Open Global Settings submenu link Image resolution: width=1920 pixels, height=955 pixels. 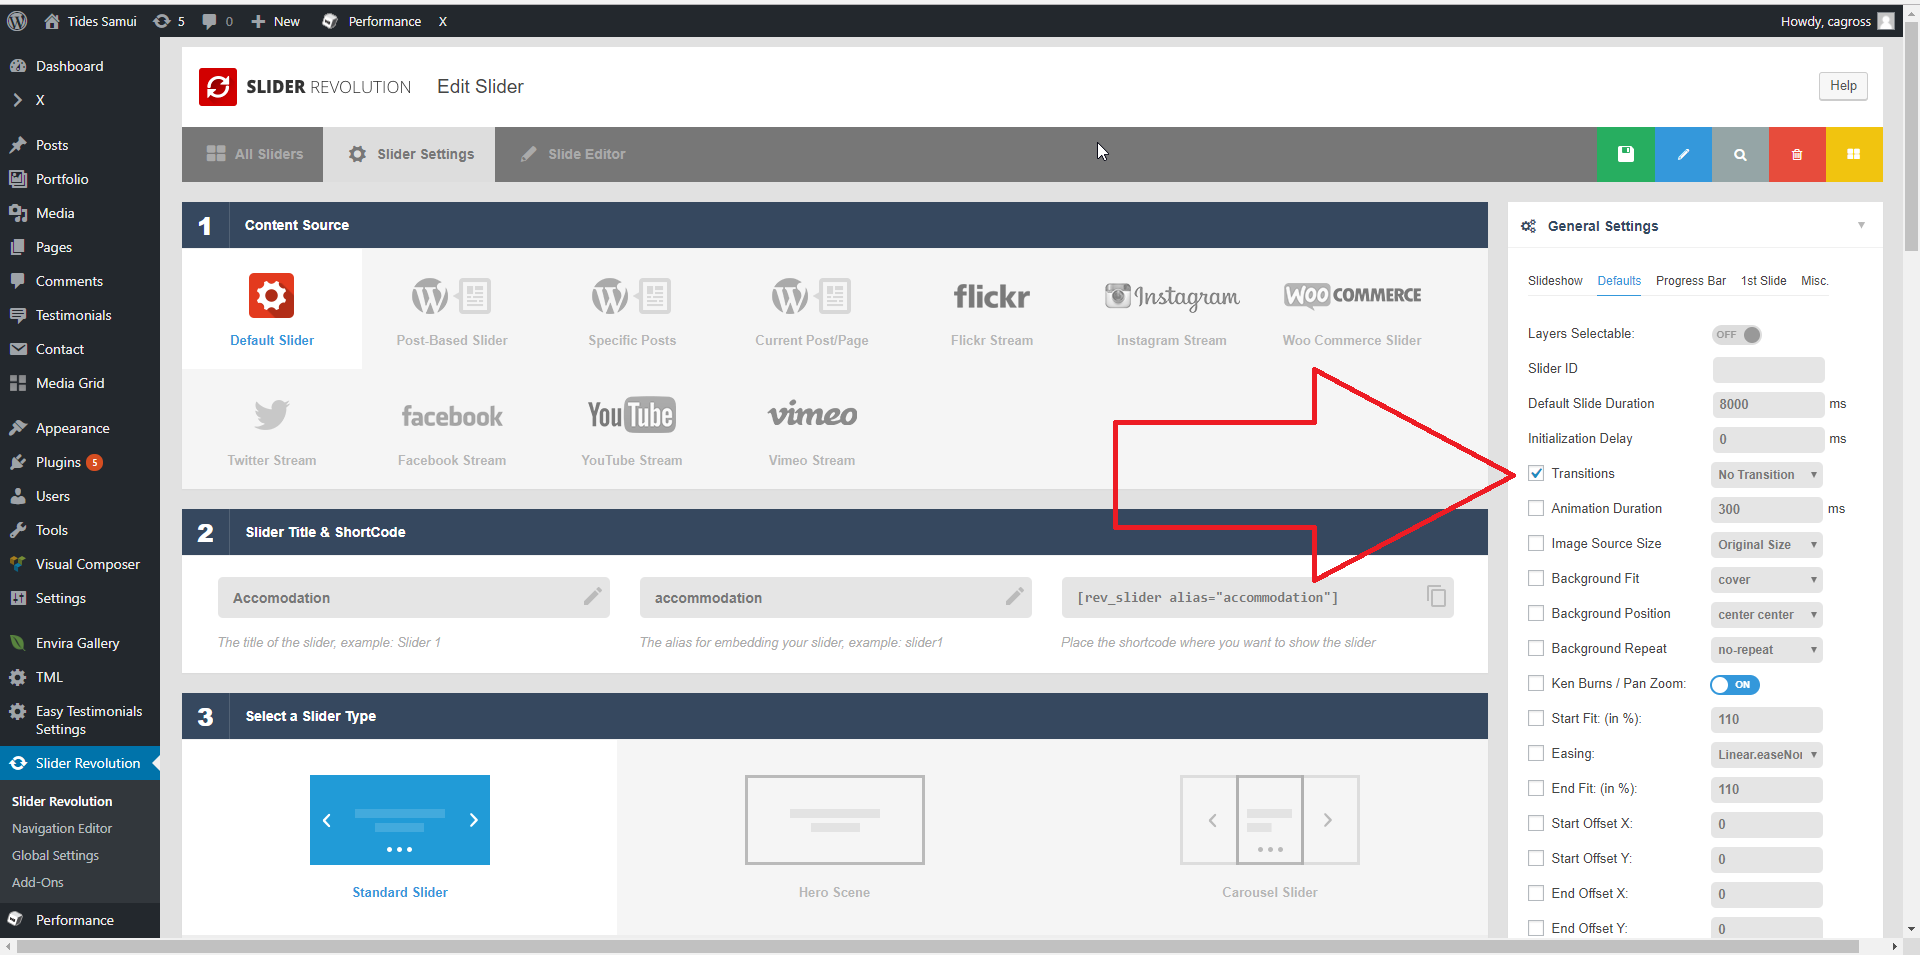pyautogui.click(x=55, y=855)
